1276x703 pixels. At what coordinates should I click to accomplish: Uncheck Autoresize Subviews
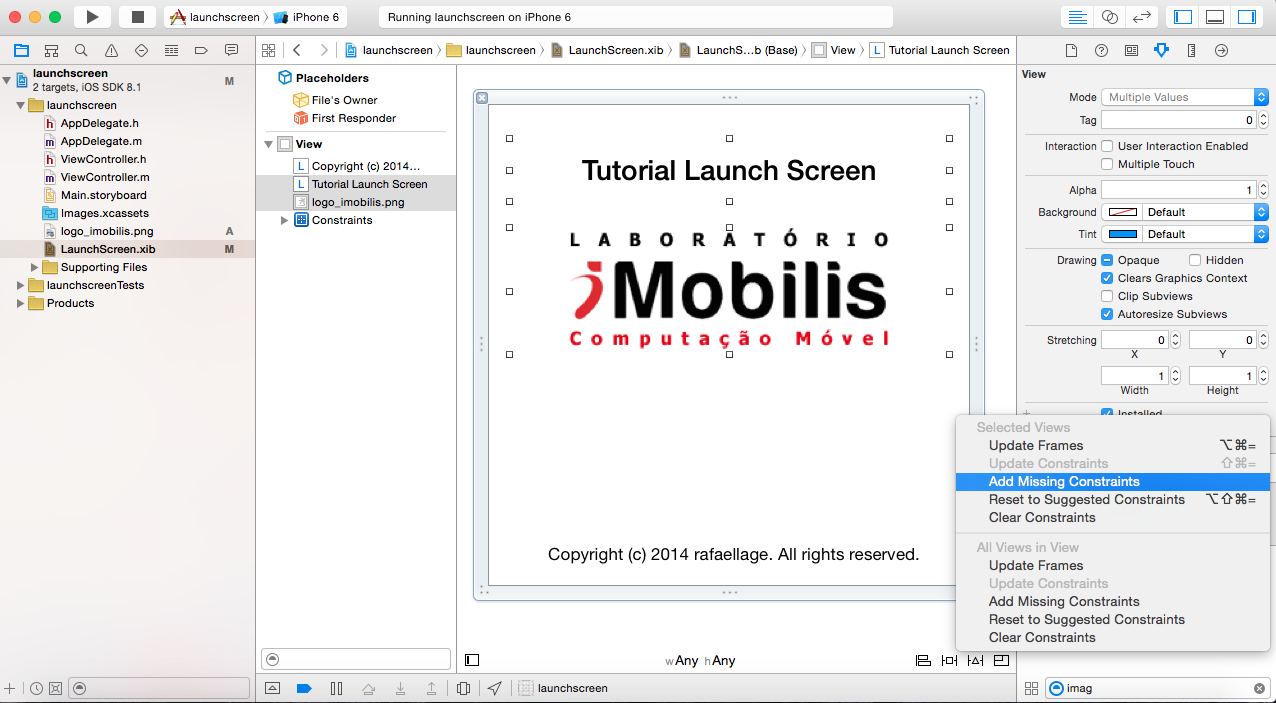1107,314
